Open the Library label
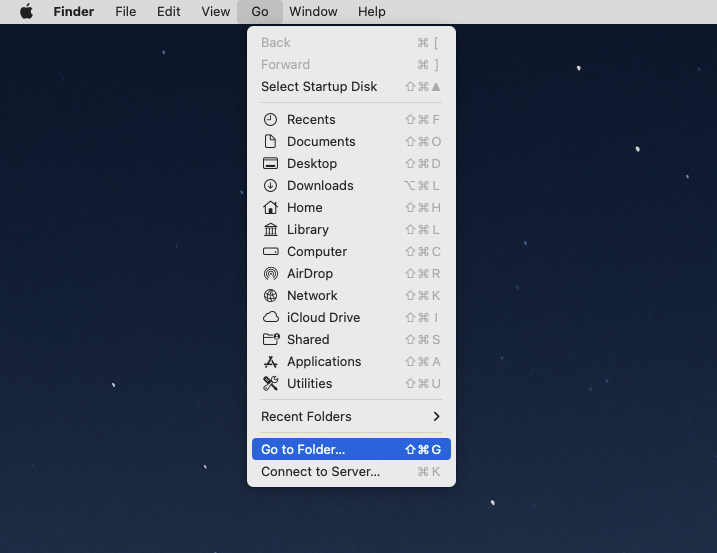717x553 pixels. [308, 229]
